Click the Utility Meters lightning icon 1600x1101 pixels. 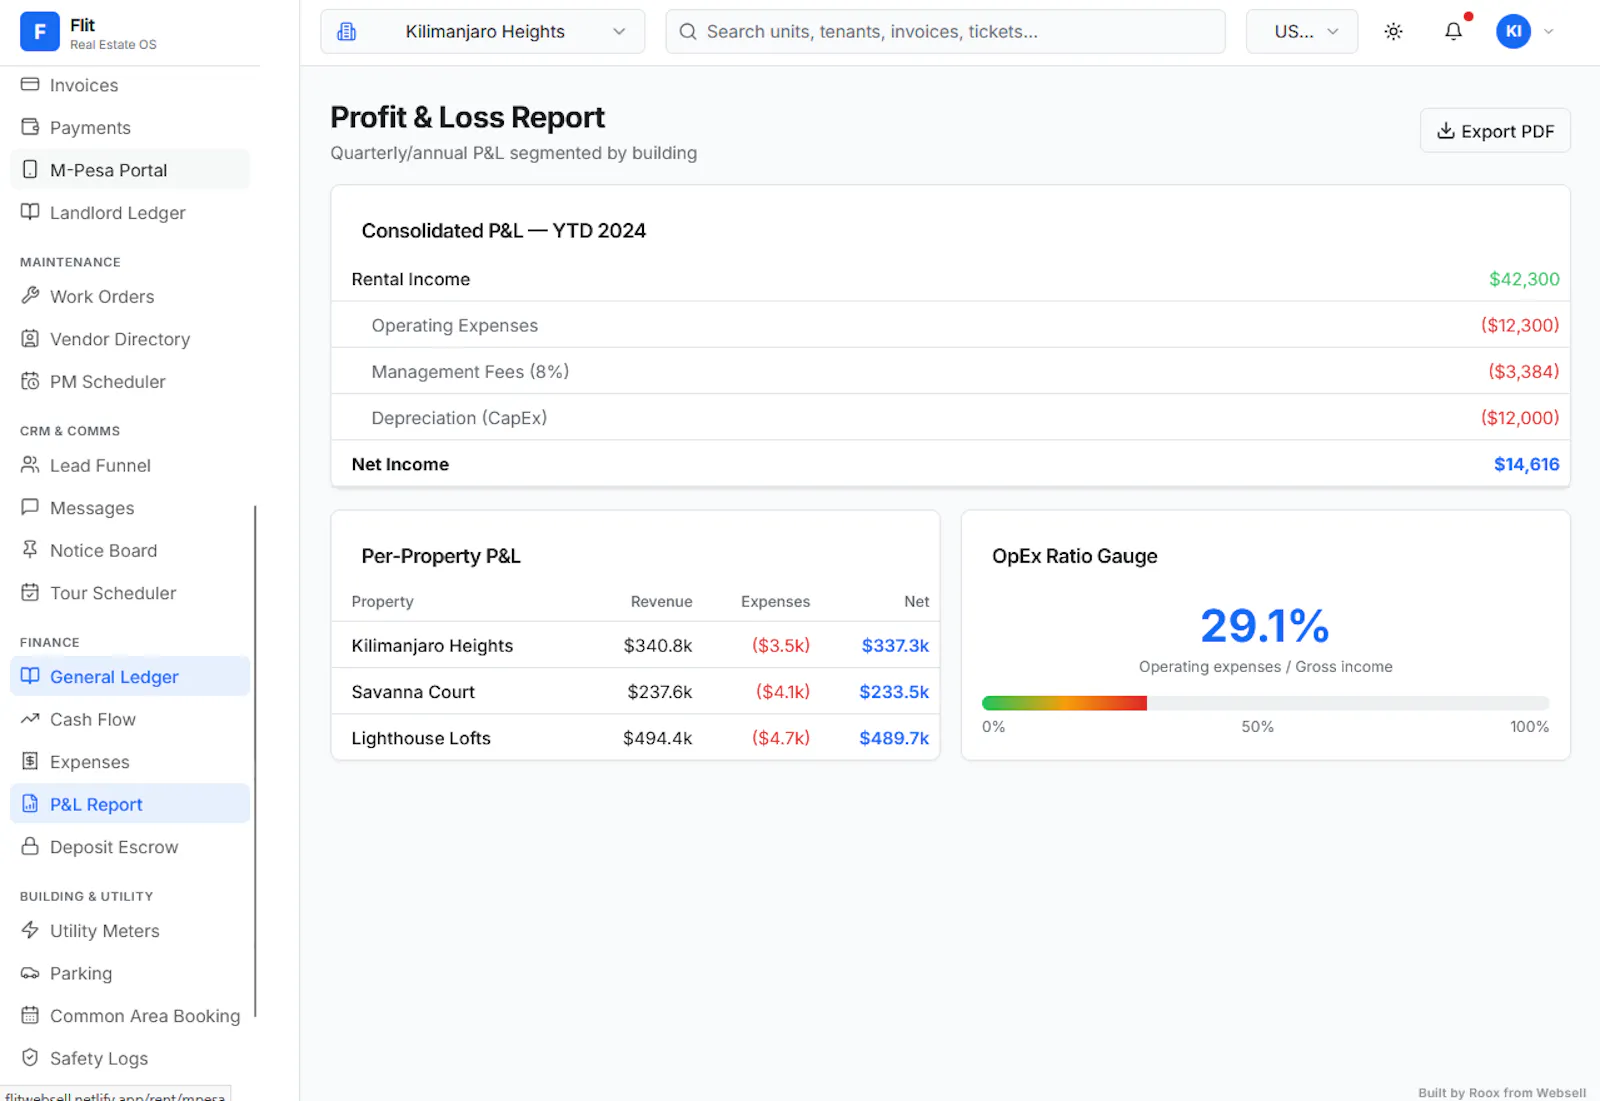pyautogui.click(x=30, y=930)
